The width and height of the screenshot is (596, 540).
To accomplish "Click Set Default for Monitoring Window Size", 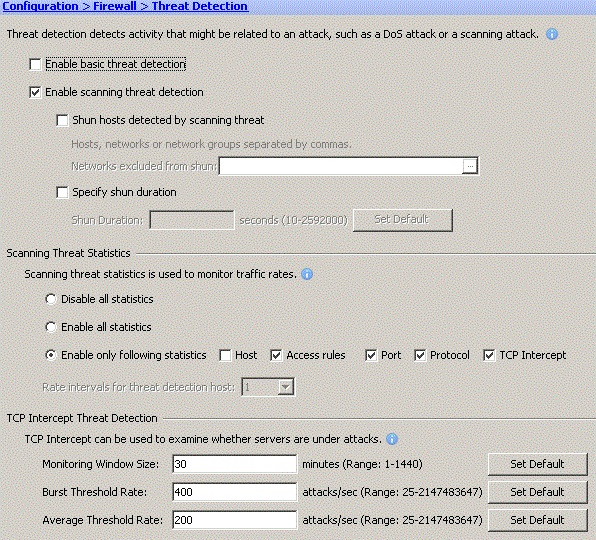I will (537, 464).
